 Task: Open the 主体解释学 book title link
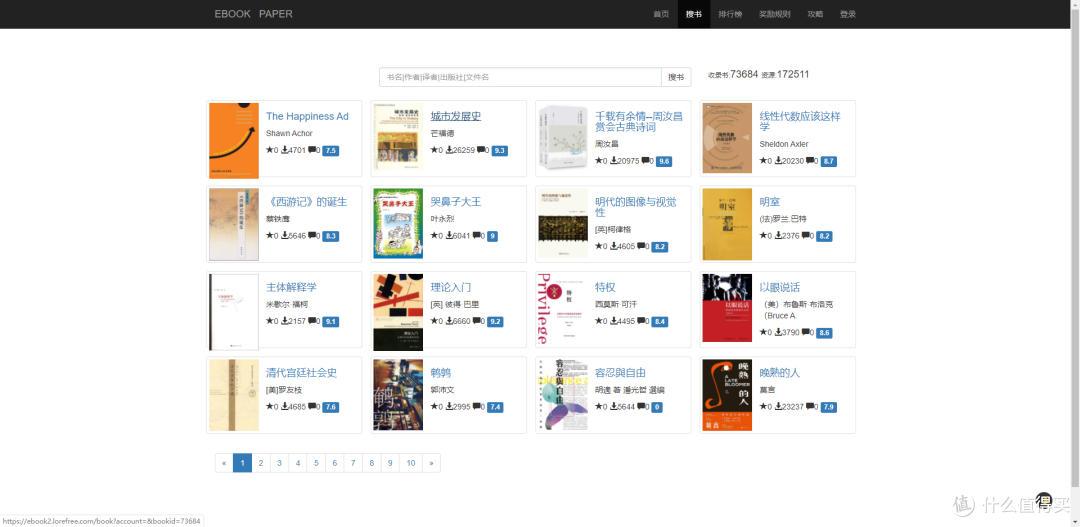pyautogui.click(x=291, y=287)
